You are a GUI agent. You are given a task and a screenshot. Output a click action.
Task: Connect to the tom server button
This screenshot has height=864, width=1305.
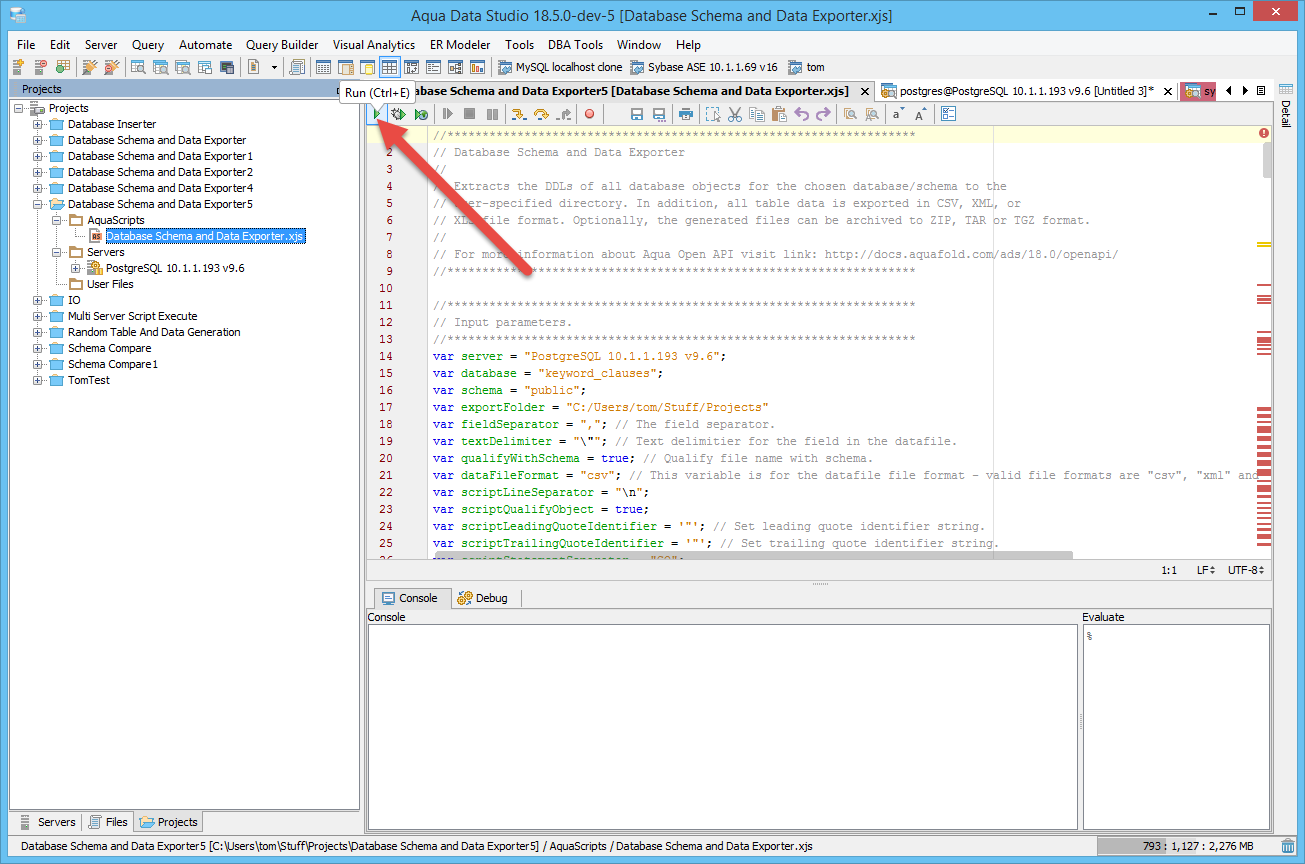(807, 67)
